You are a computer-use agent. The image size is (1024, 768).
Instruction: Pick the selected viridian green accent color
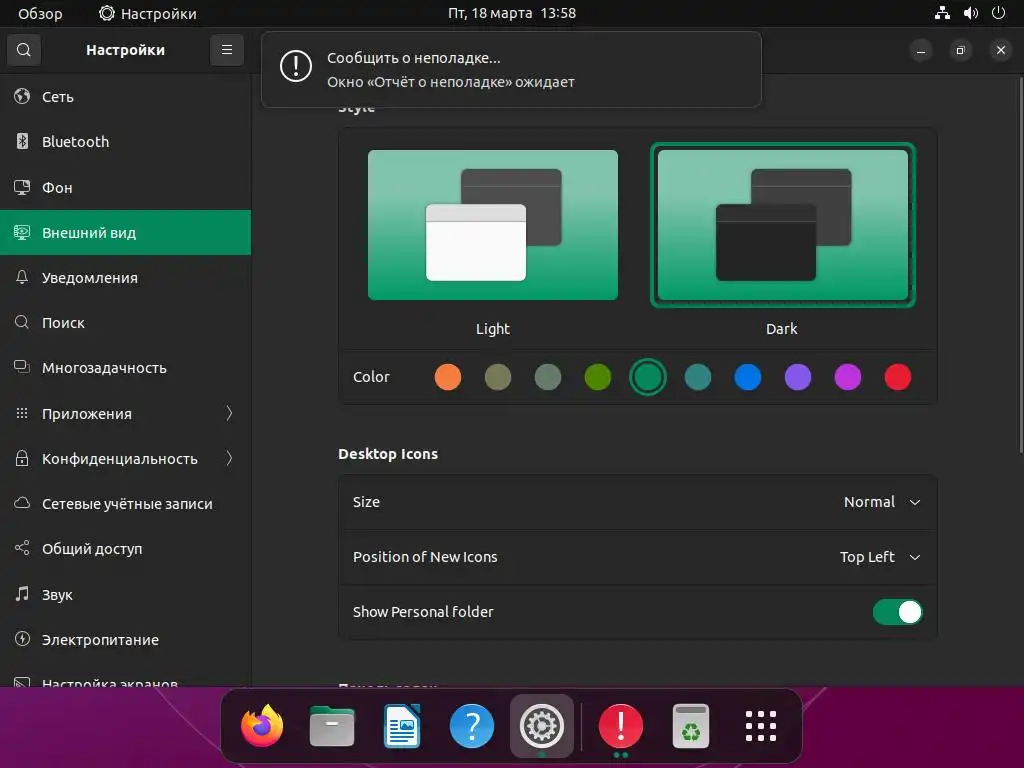648,377
